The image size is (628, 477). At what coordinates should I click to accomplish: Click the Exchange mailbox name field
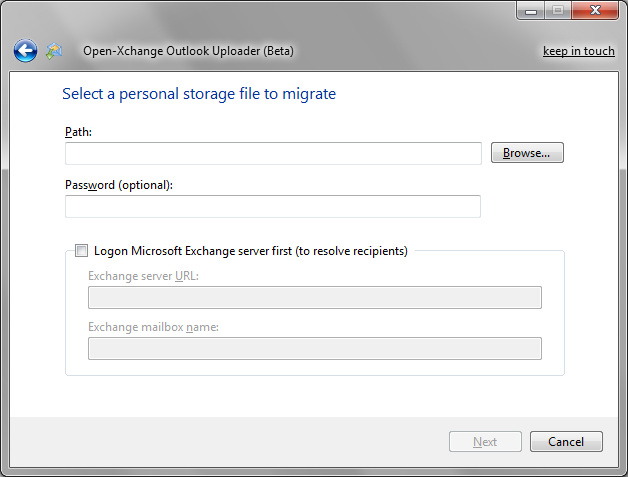[315, 348]
